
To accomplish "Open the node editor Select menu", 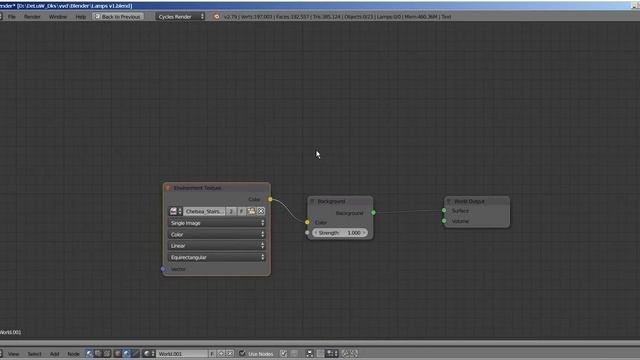I will [34, 354].
